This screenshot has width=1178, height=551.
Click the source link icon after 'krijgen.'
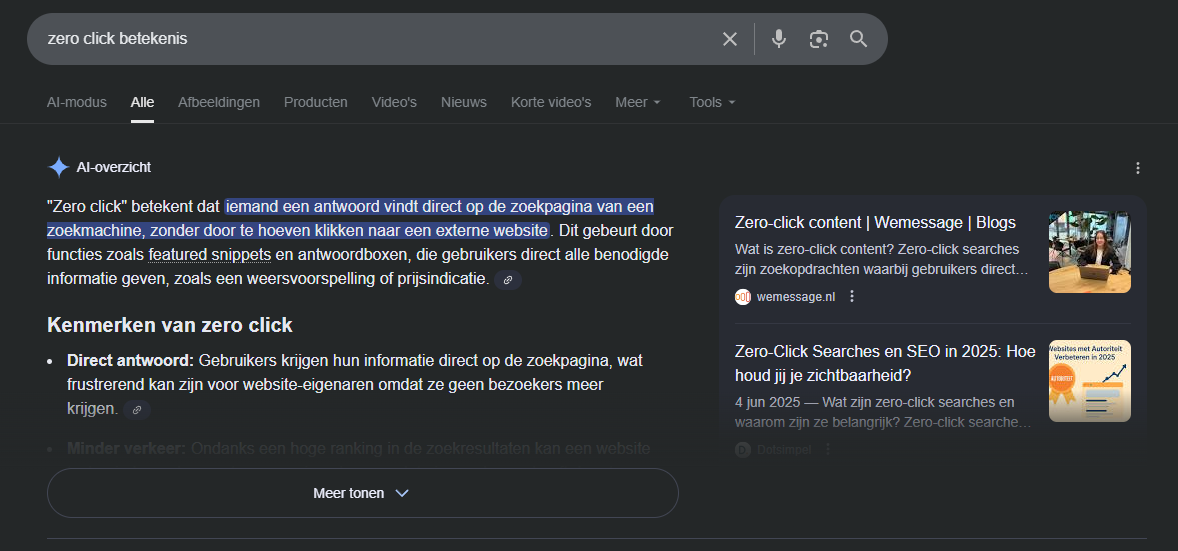point(137,409)
